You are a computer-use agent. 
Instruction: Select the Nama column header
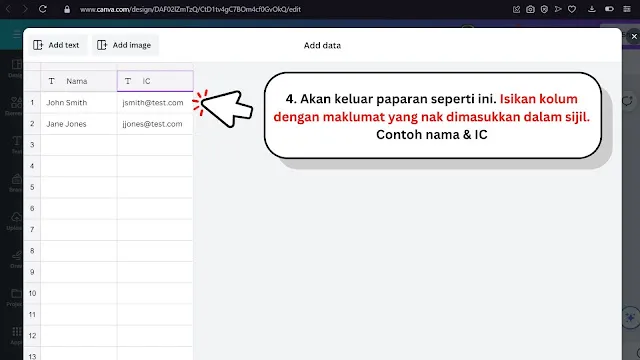click(79, 81)
